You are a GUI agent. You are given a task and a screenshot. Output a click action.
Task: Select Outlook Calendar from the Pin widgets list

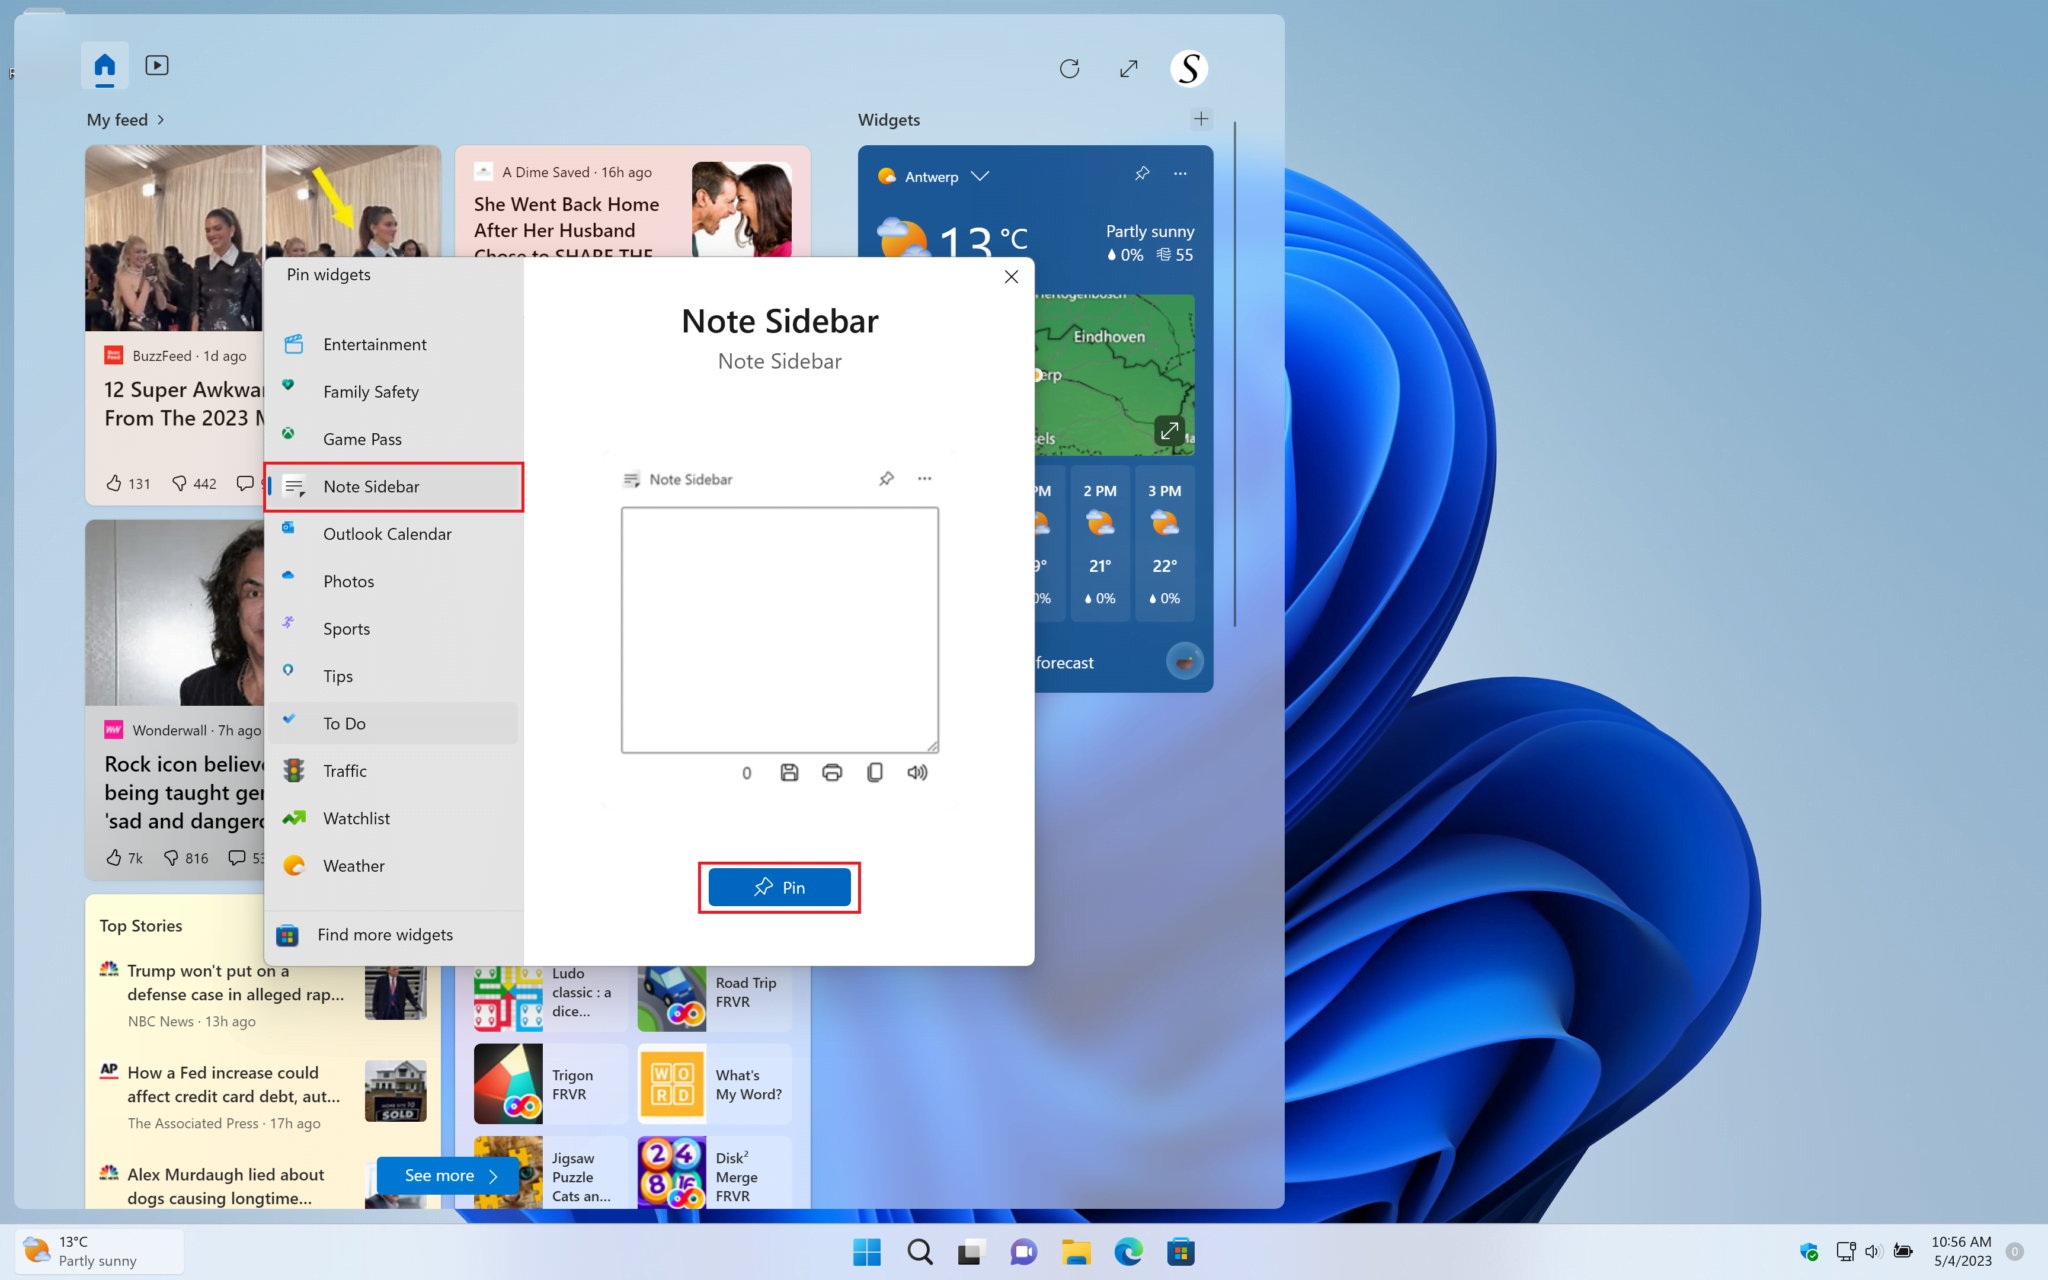tap(386, 533)
